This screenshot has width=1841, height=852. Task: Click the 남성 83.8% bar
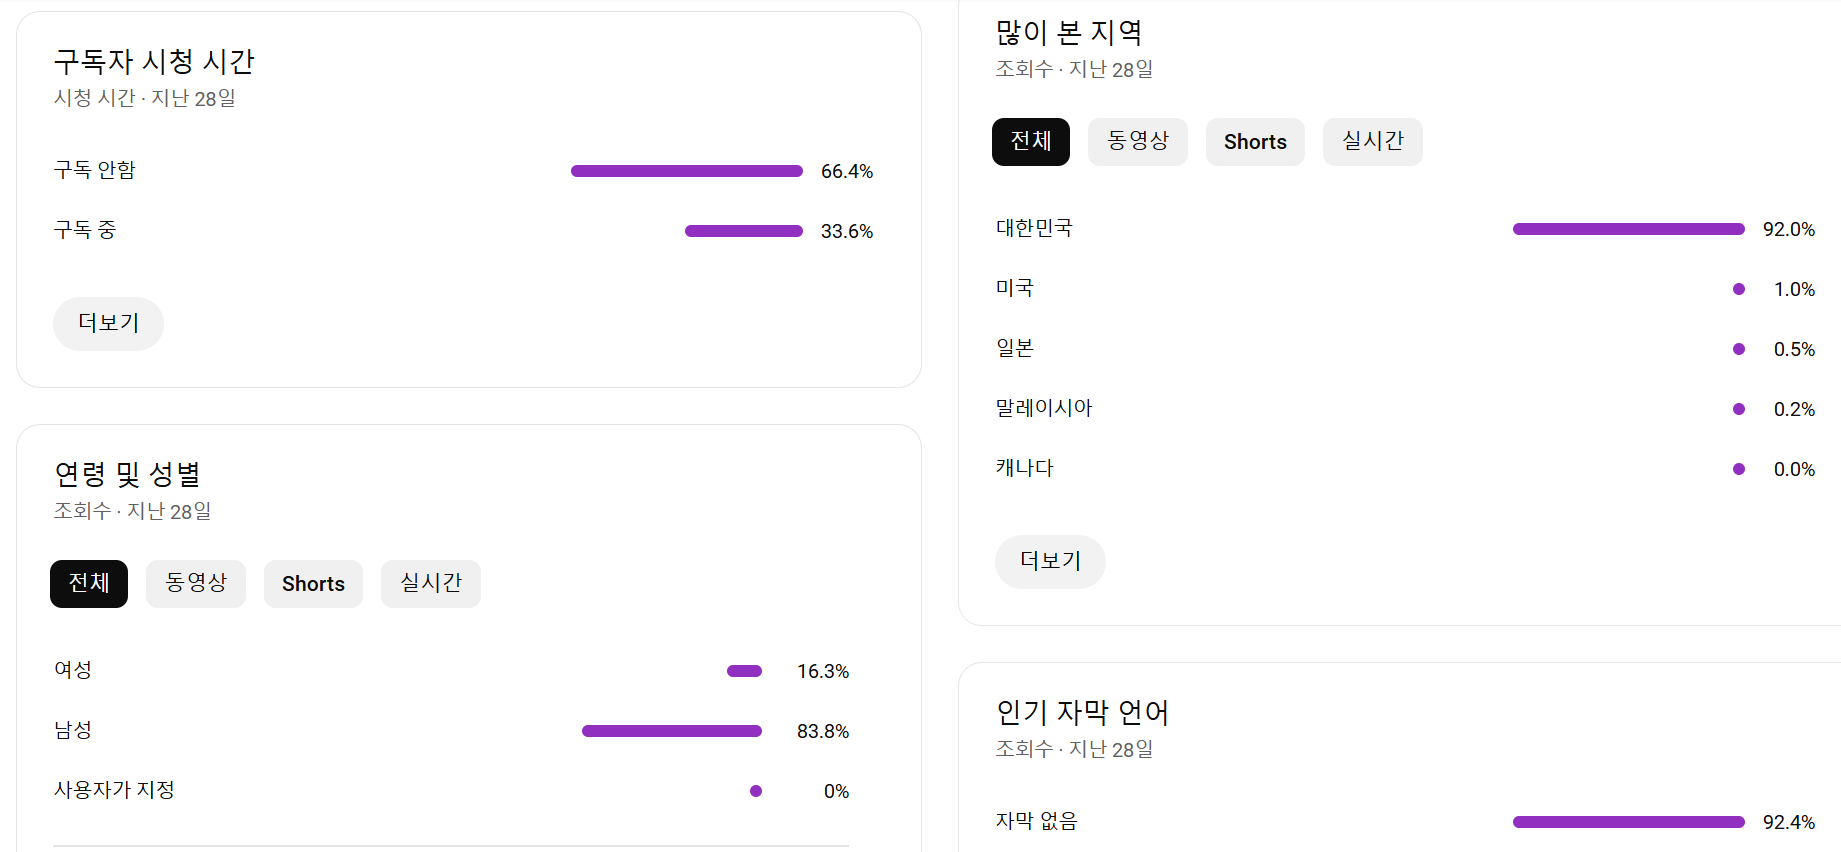(x=672, y=731)
